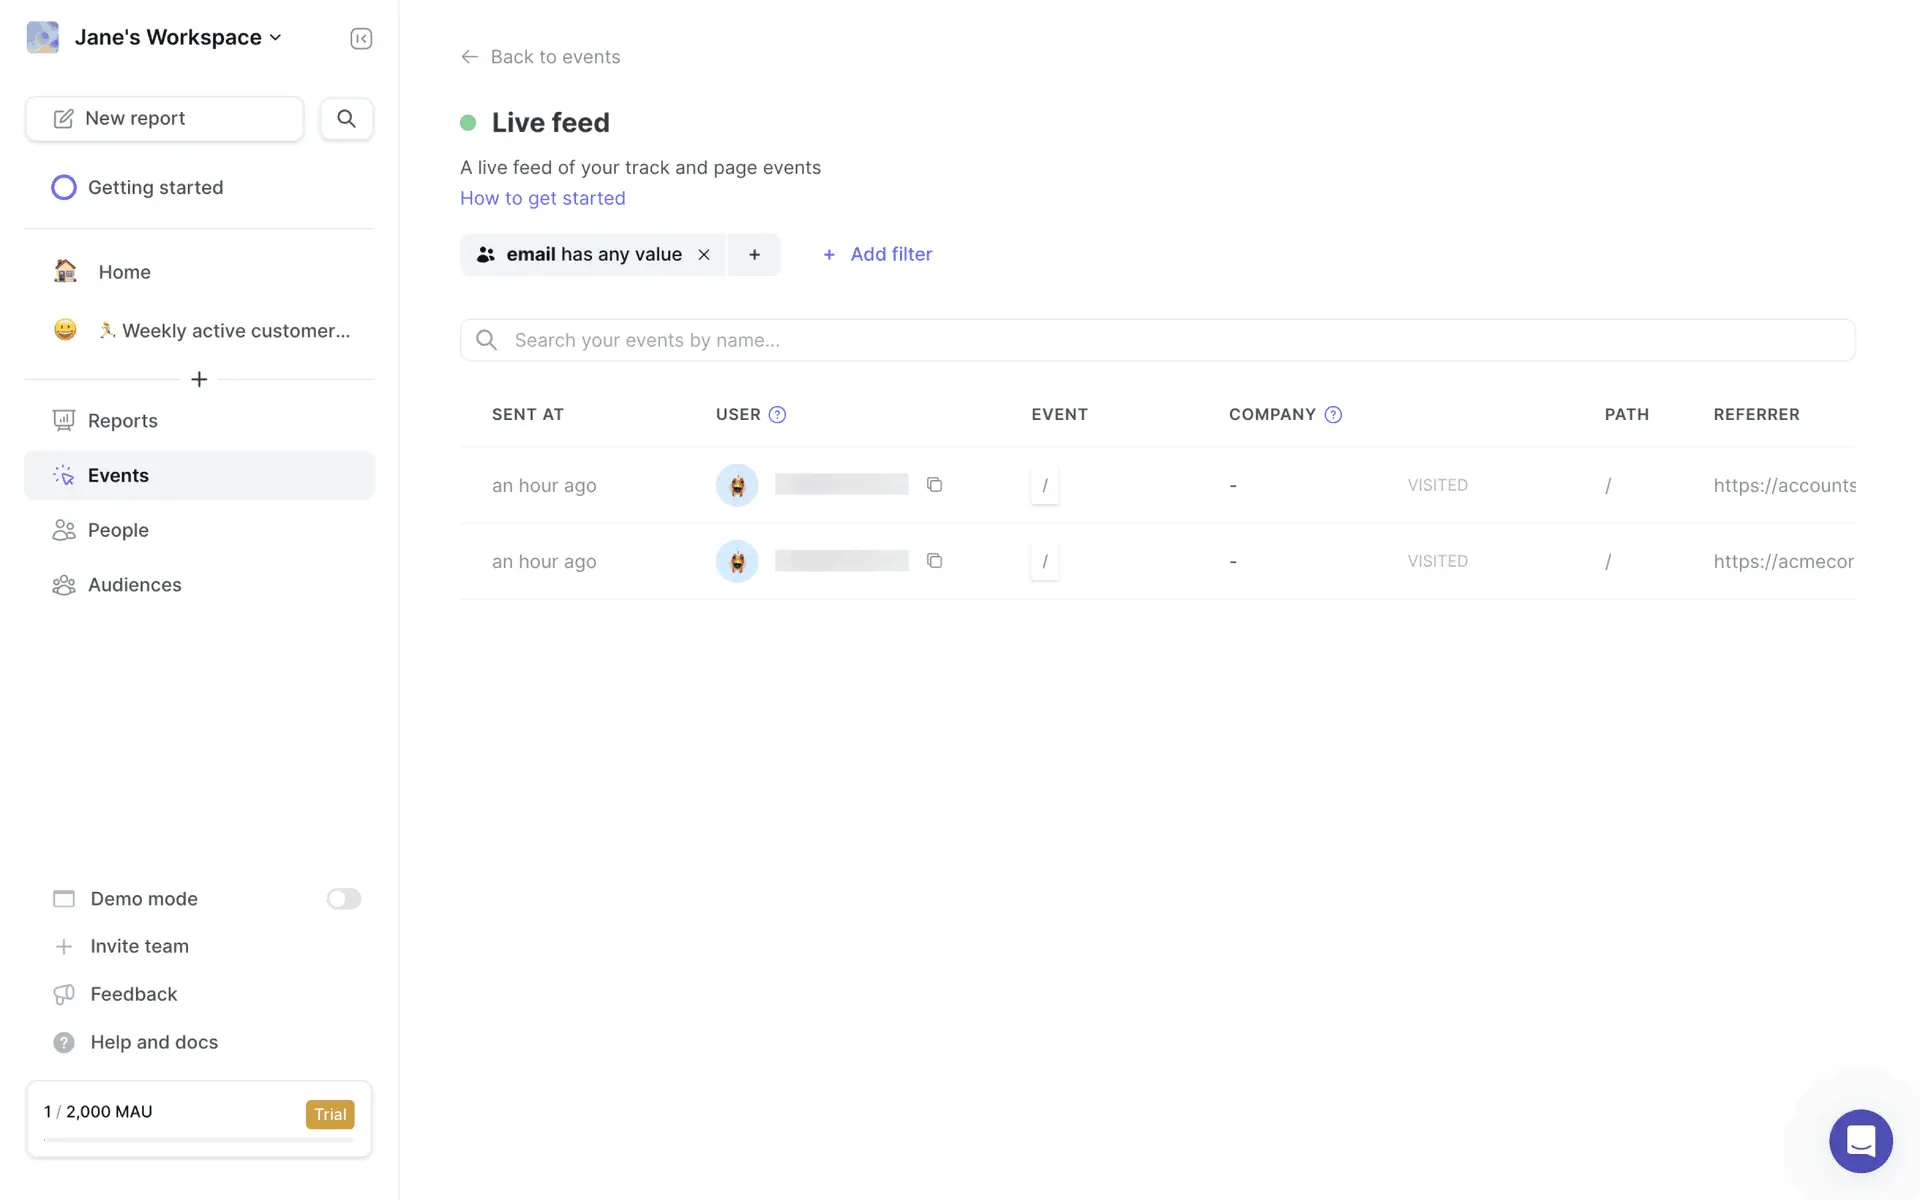Image resolution: width=1920 pixels, height=1200 pixels.
Task: Copy first row user identifier
Action: [934, 485]
